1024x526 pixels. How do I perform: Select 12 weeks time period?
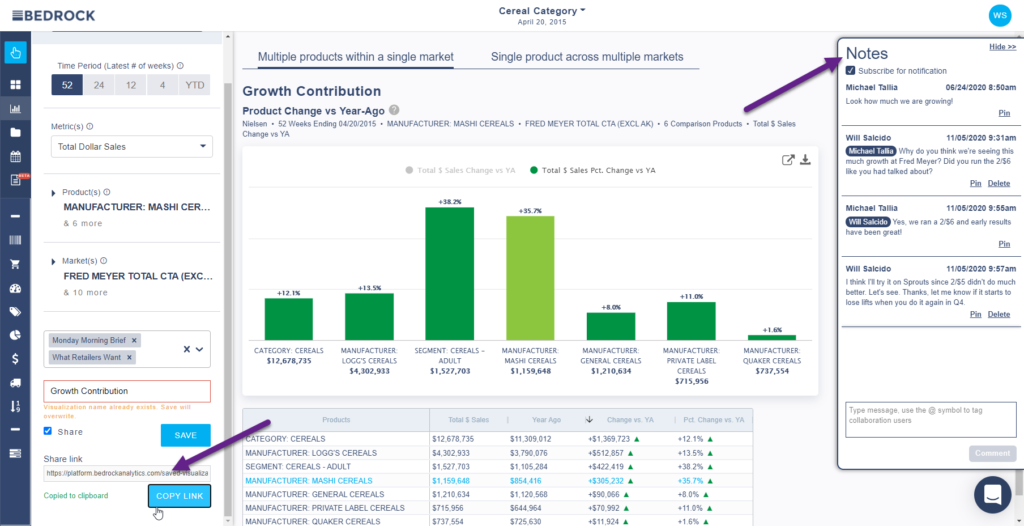131,85
